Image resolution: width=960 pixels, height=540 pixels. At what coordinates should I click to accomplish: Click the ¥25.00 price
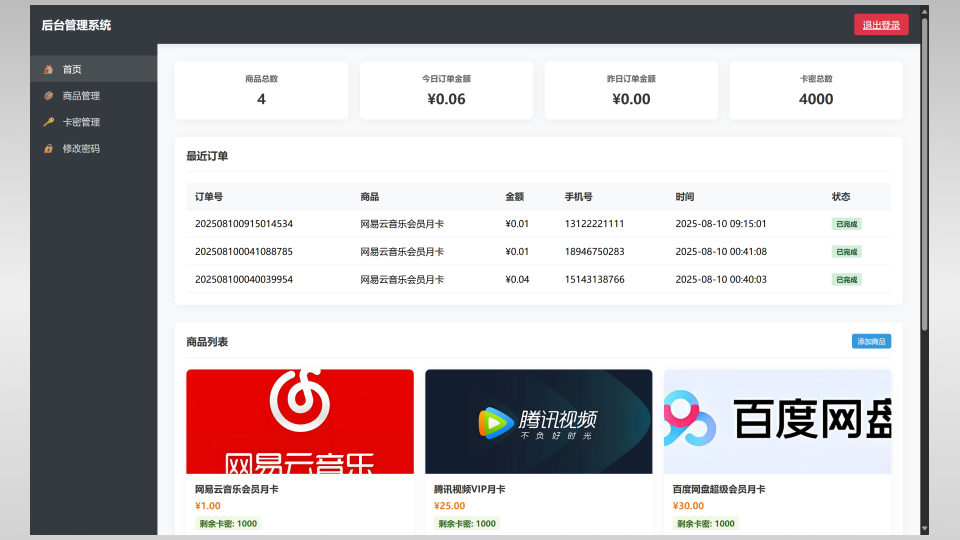click(449, 506)
